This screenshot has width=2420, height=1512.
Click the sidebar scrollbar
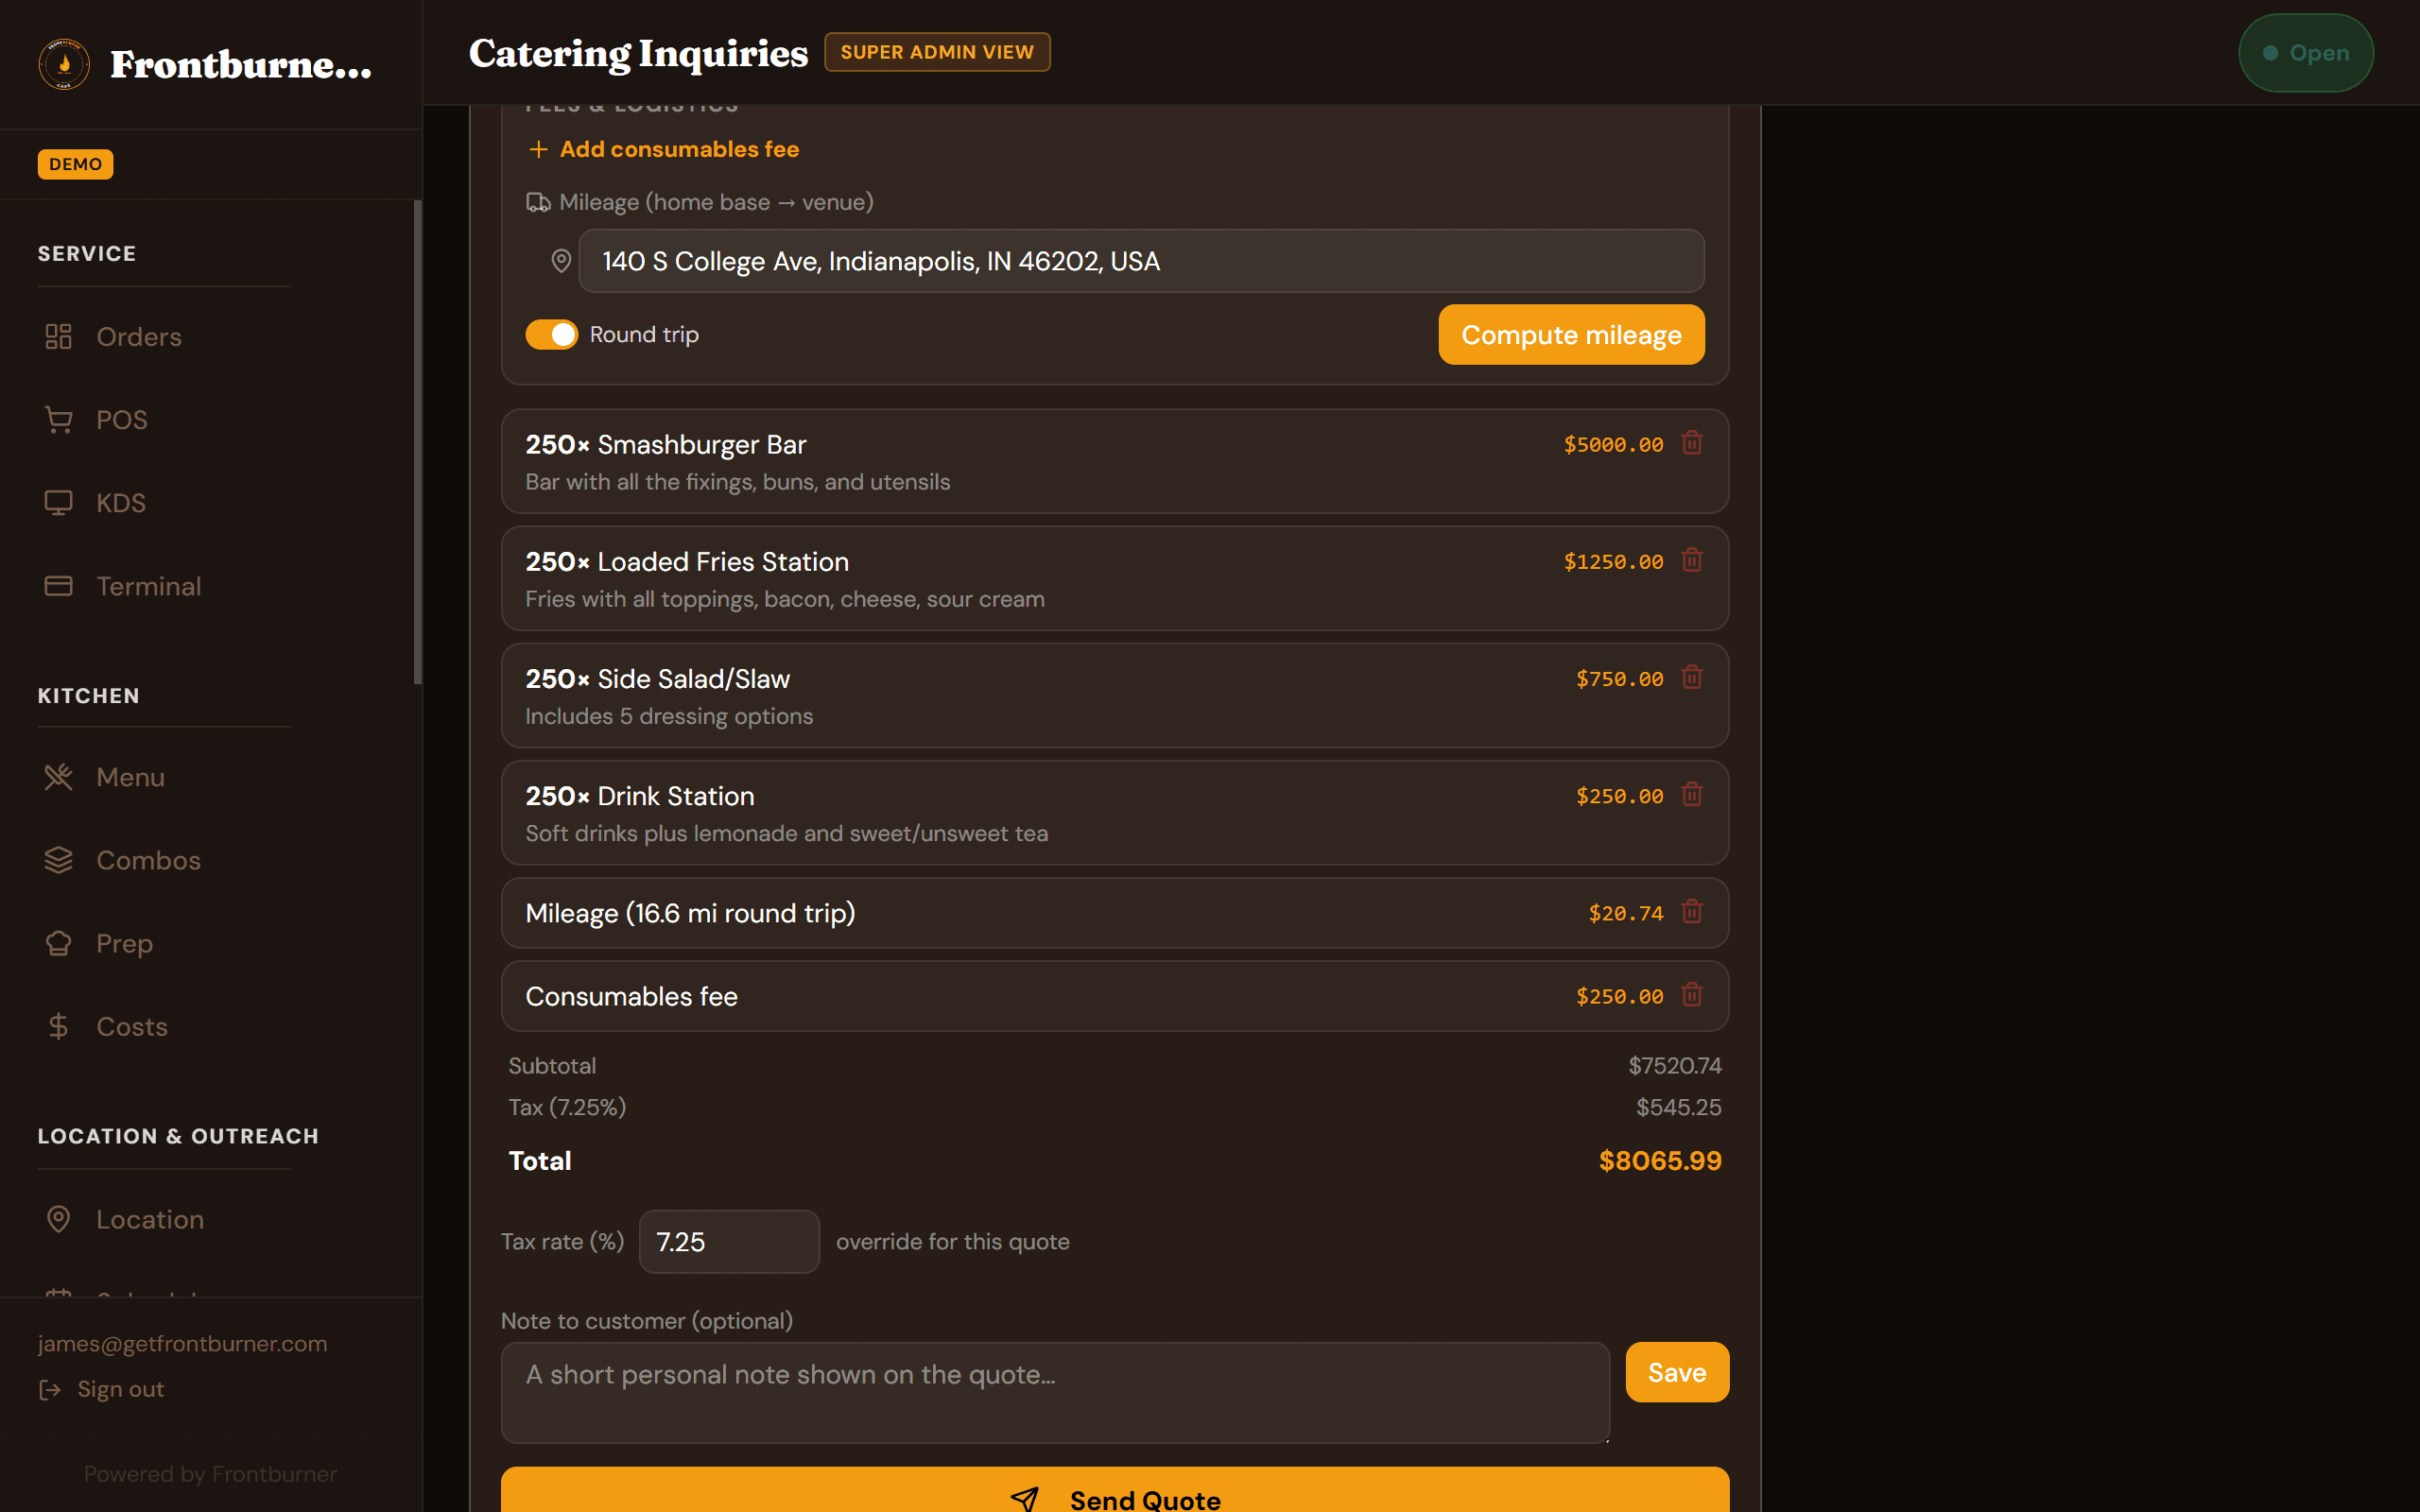tap(417, 442)
